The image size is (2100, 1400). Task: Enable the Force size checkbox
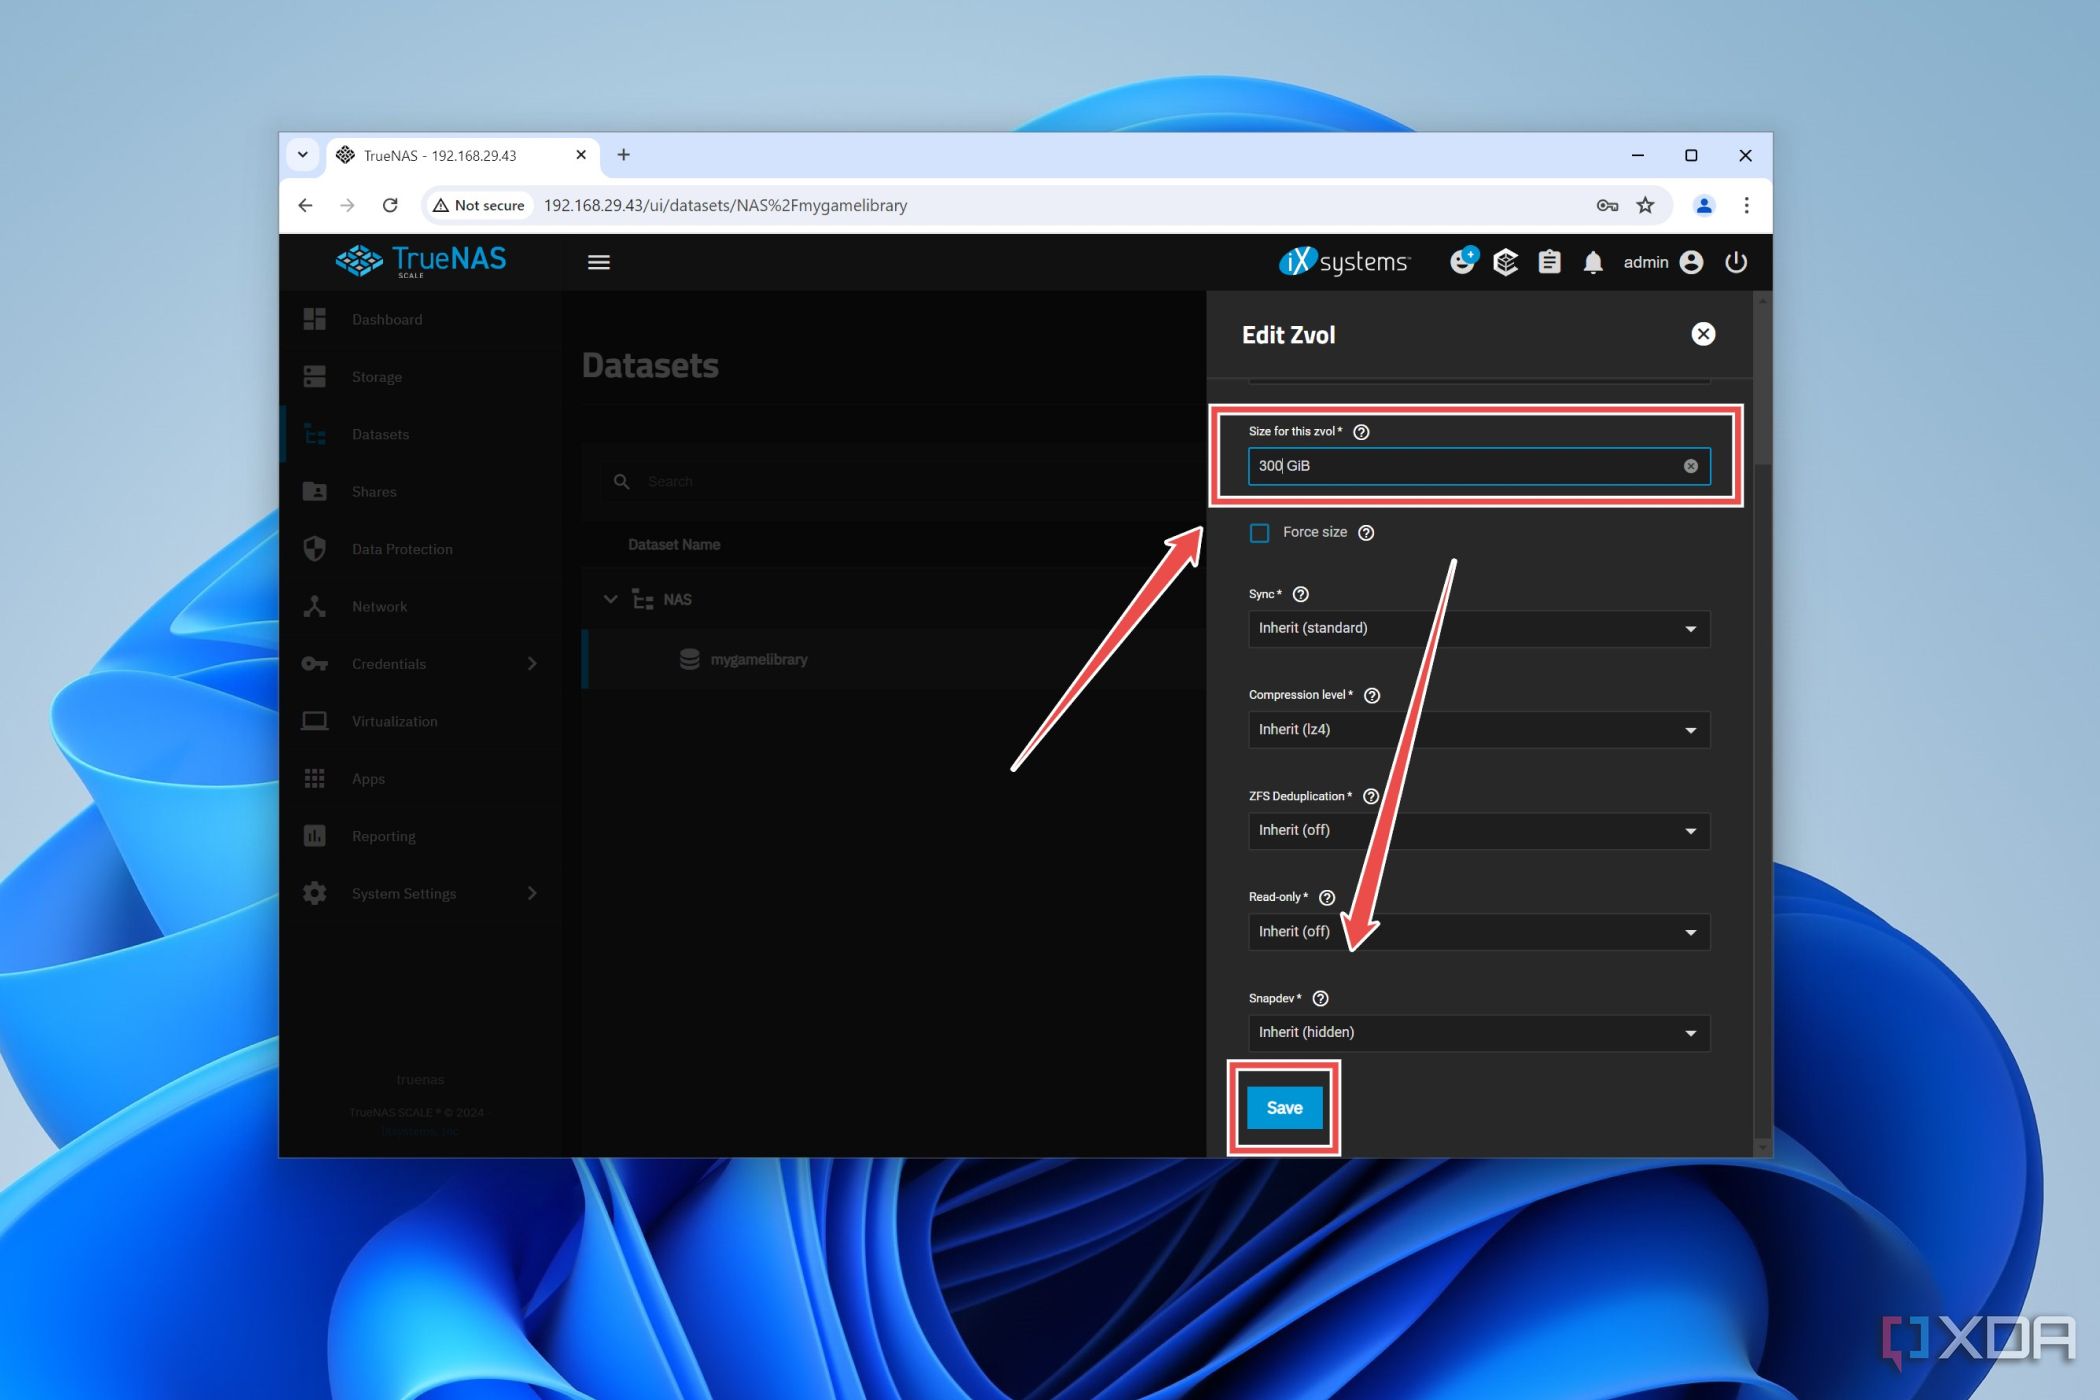click(1259, 531)
